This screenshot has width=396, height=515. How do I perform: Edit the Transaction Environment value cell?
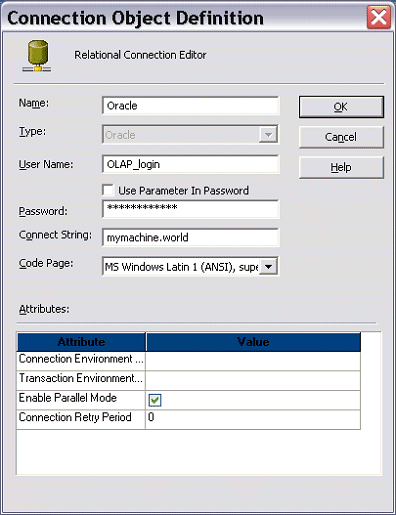253,380
